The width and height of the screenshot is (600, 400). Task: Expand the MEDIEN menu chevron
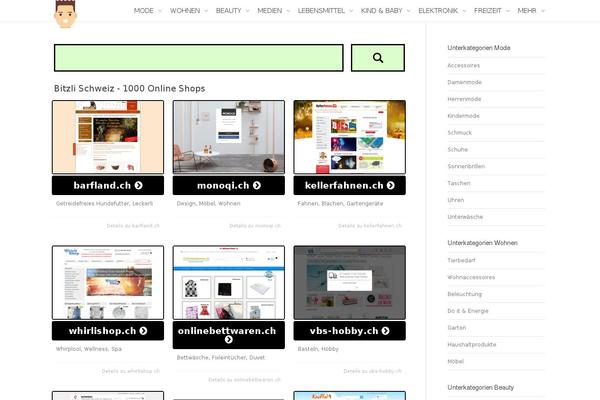pyautogui.click(x=288, y=11)
